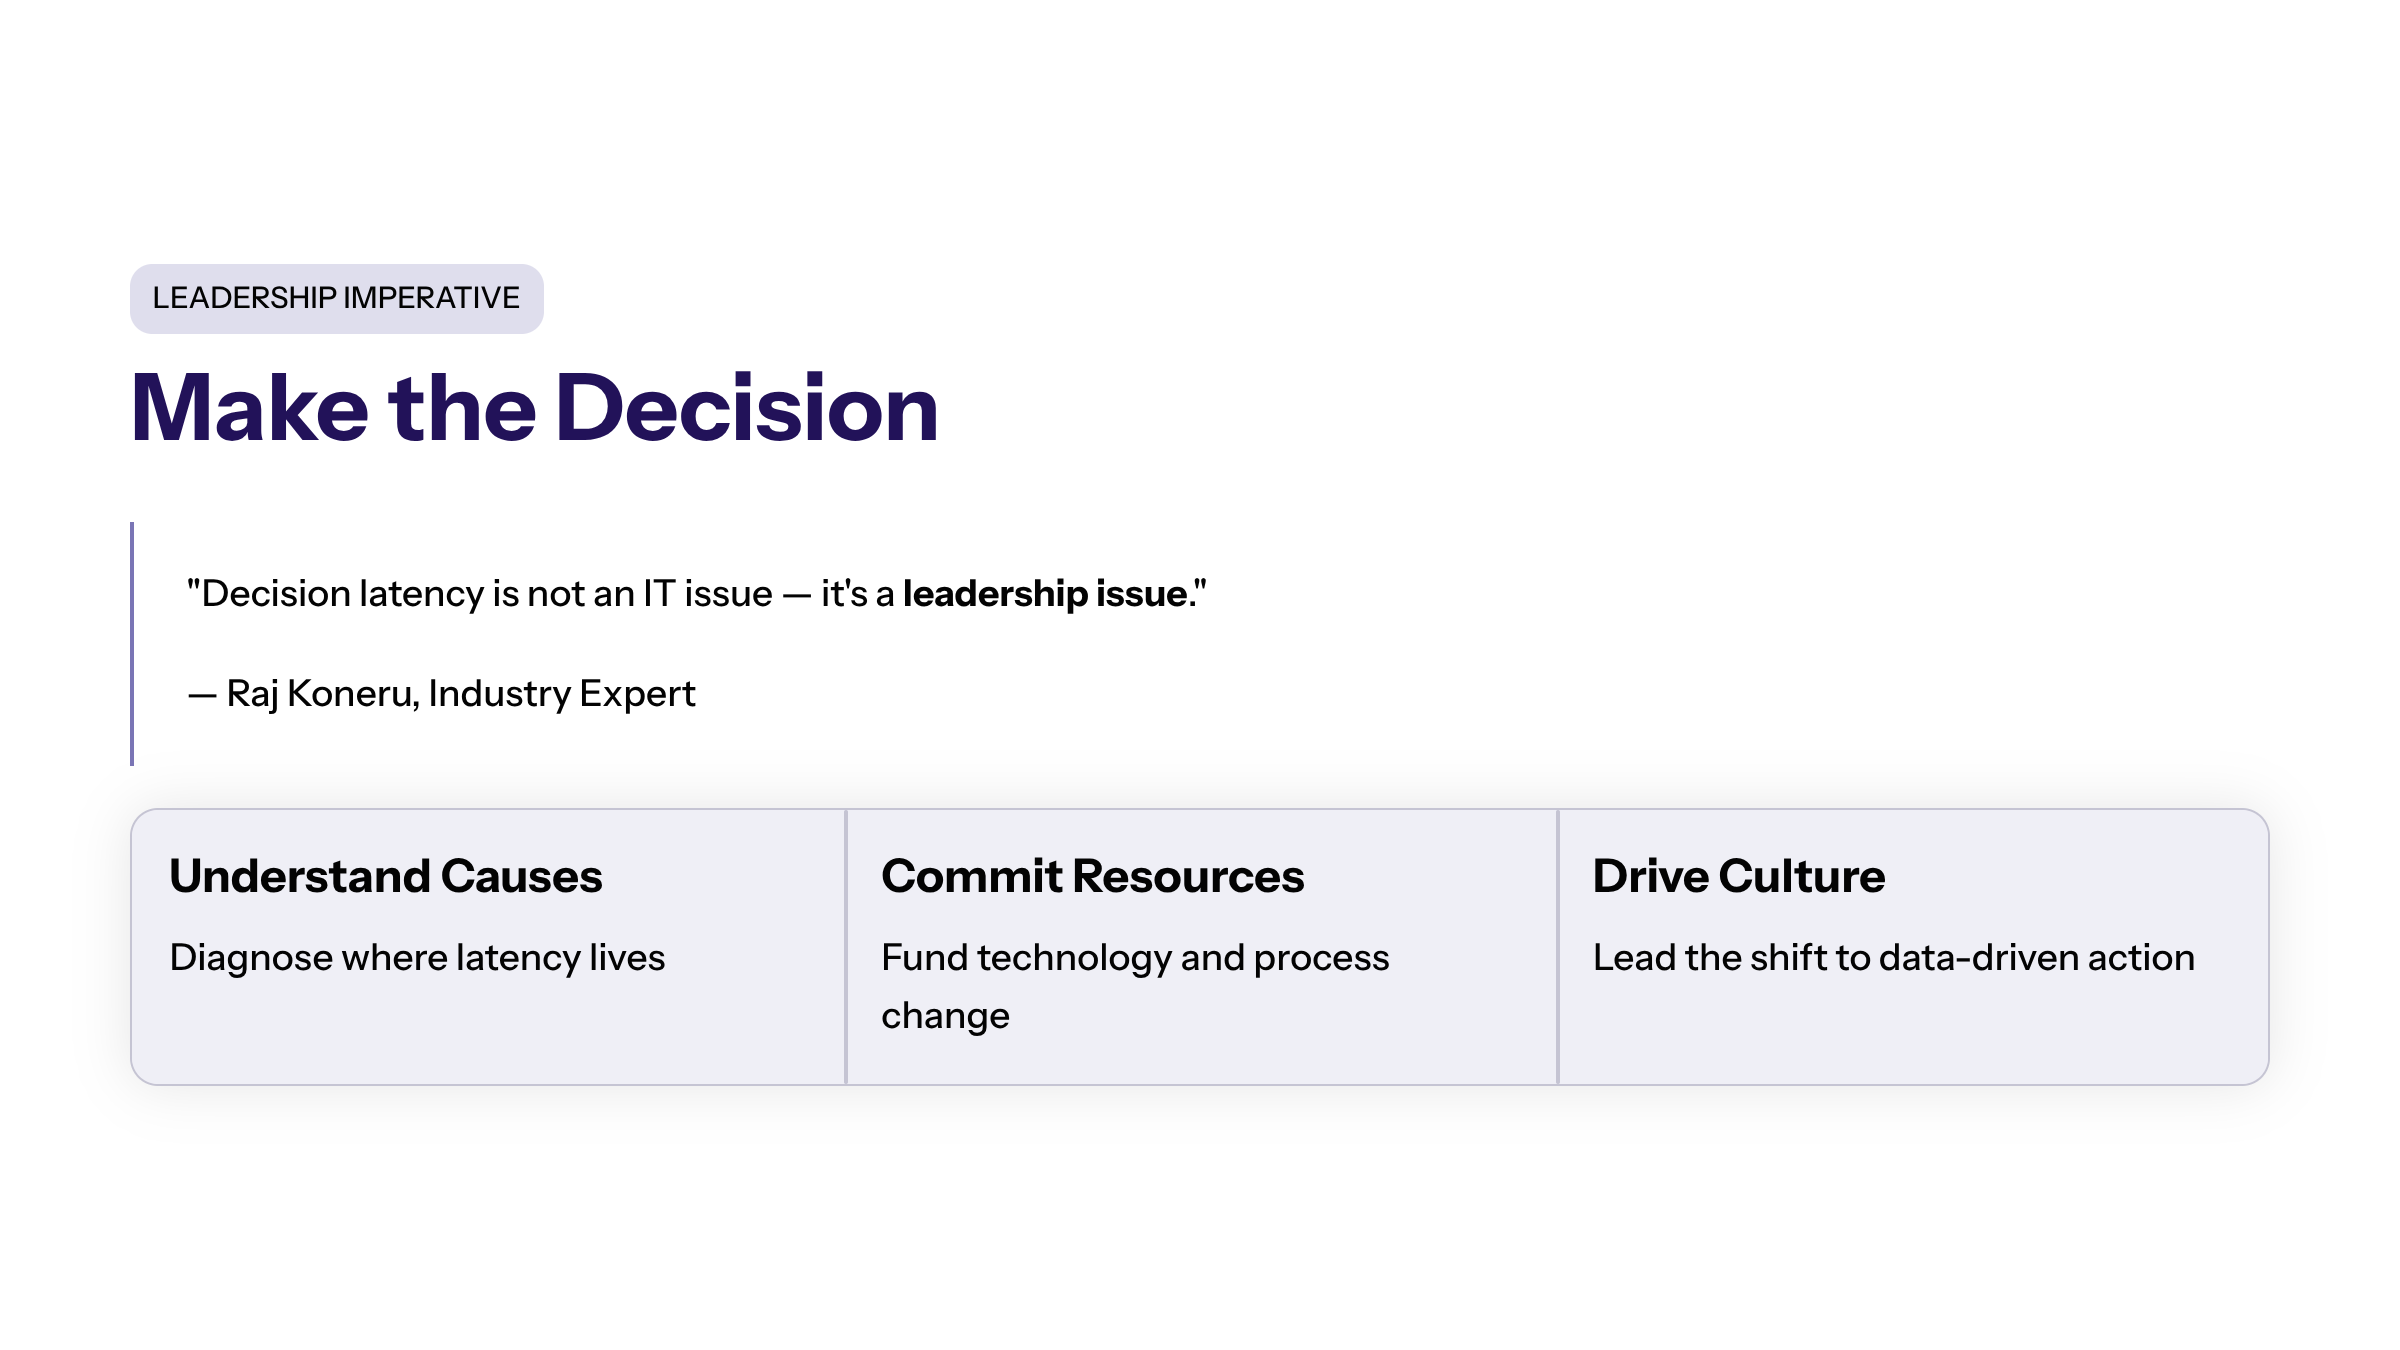The image size is (2400, 1350).
Task: Click the words Industry Expert
Action: pyautogui.click(x=562, y=693)
